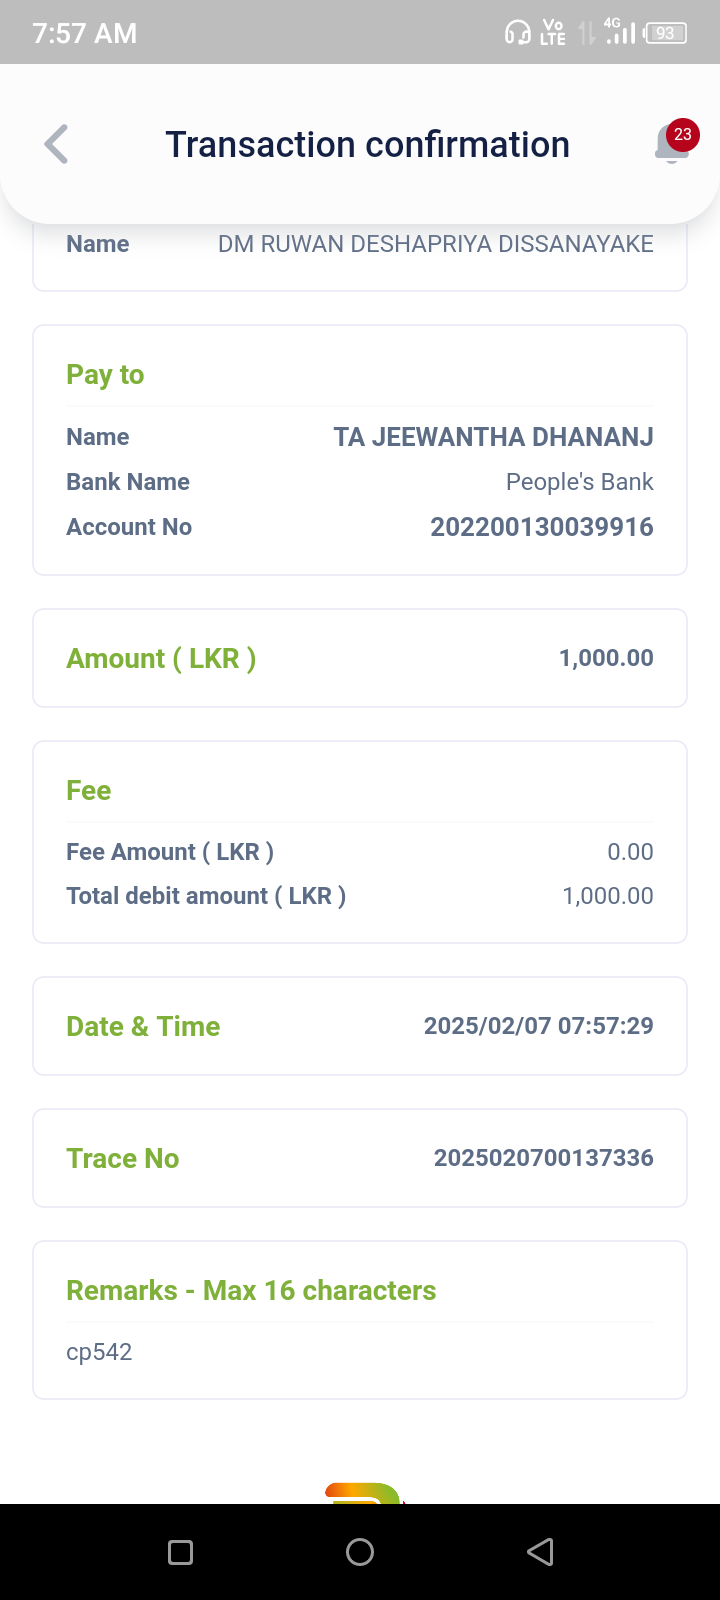The image size is (720, 1600).
Task: Tap the headphone icon in status bar
Action: pyautogui.click(x=517, y=33)
